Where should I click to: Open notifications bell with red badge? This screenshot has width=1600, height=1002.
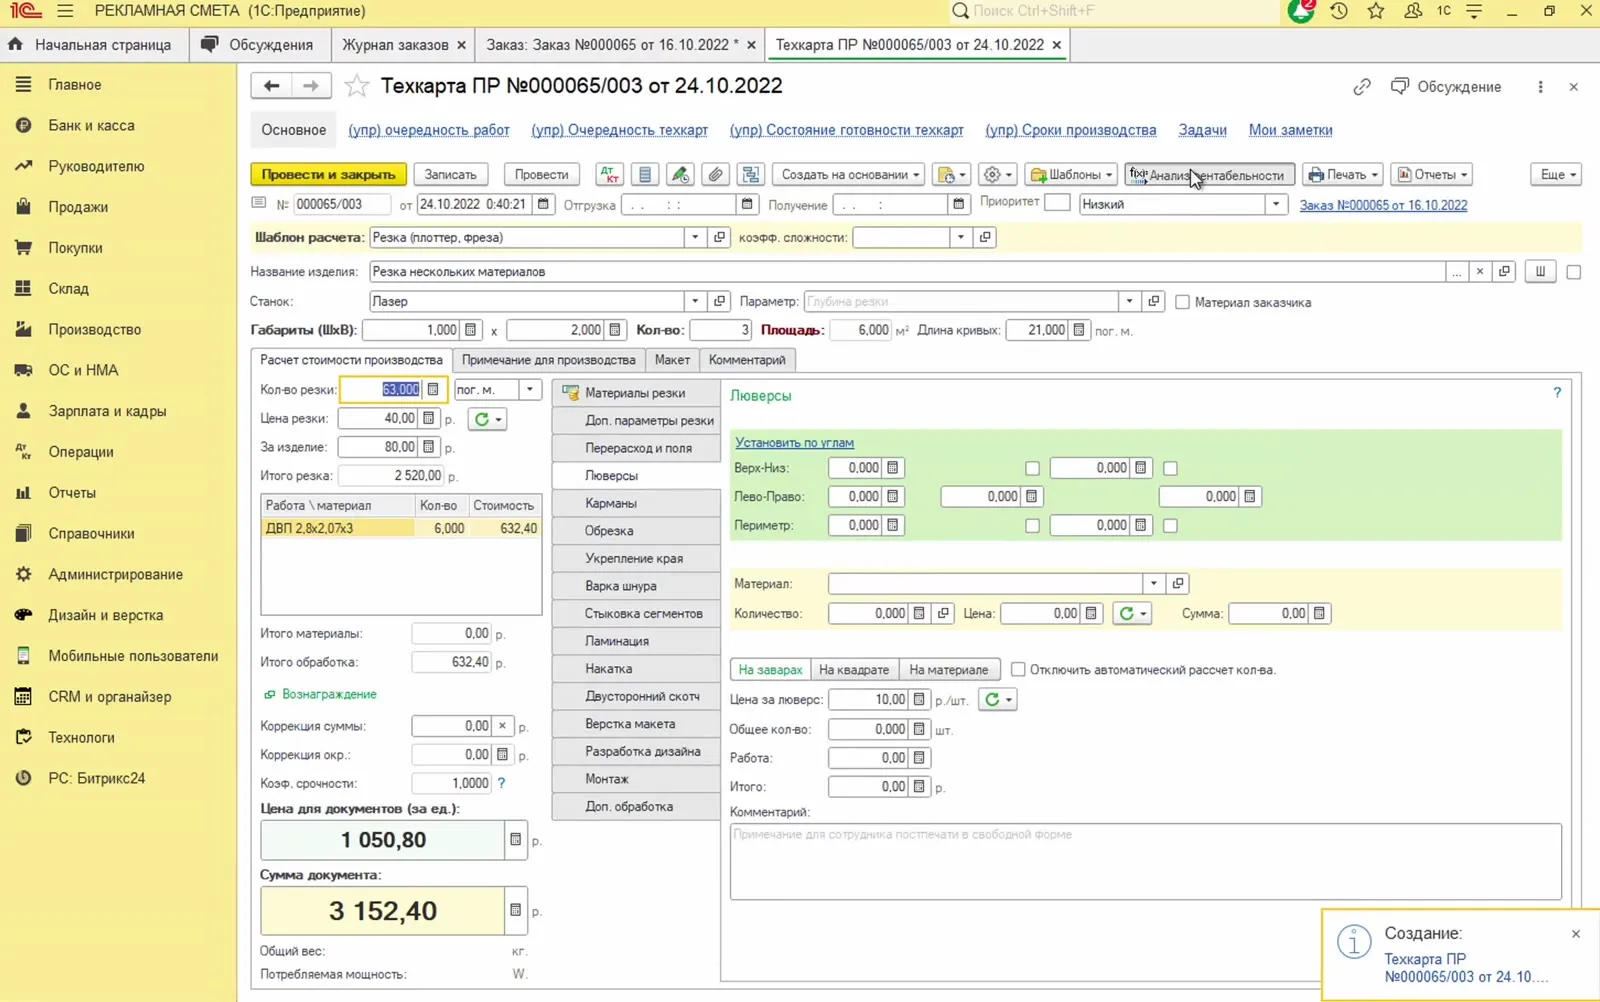[1301, 11]
